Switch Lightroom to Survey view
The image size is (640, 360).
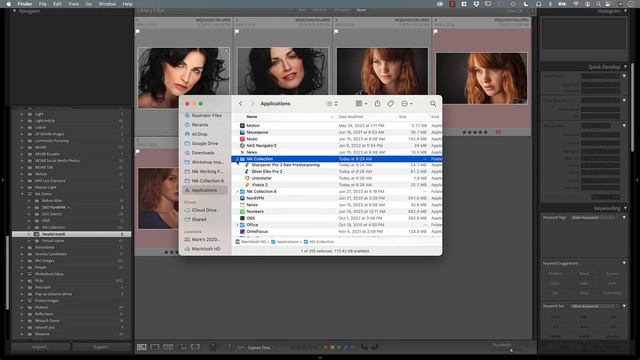click(x=182, y=347)
